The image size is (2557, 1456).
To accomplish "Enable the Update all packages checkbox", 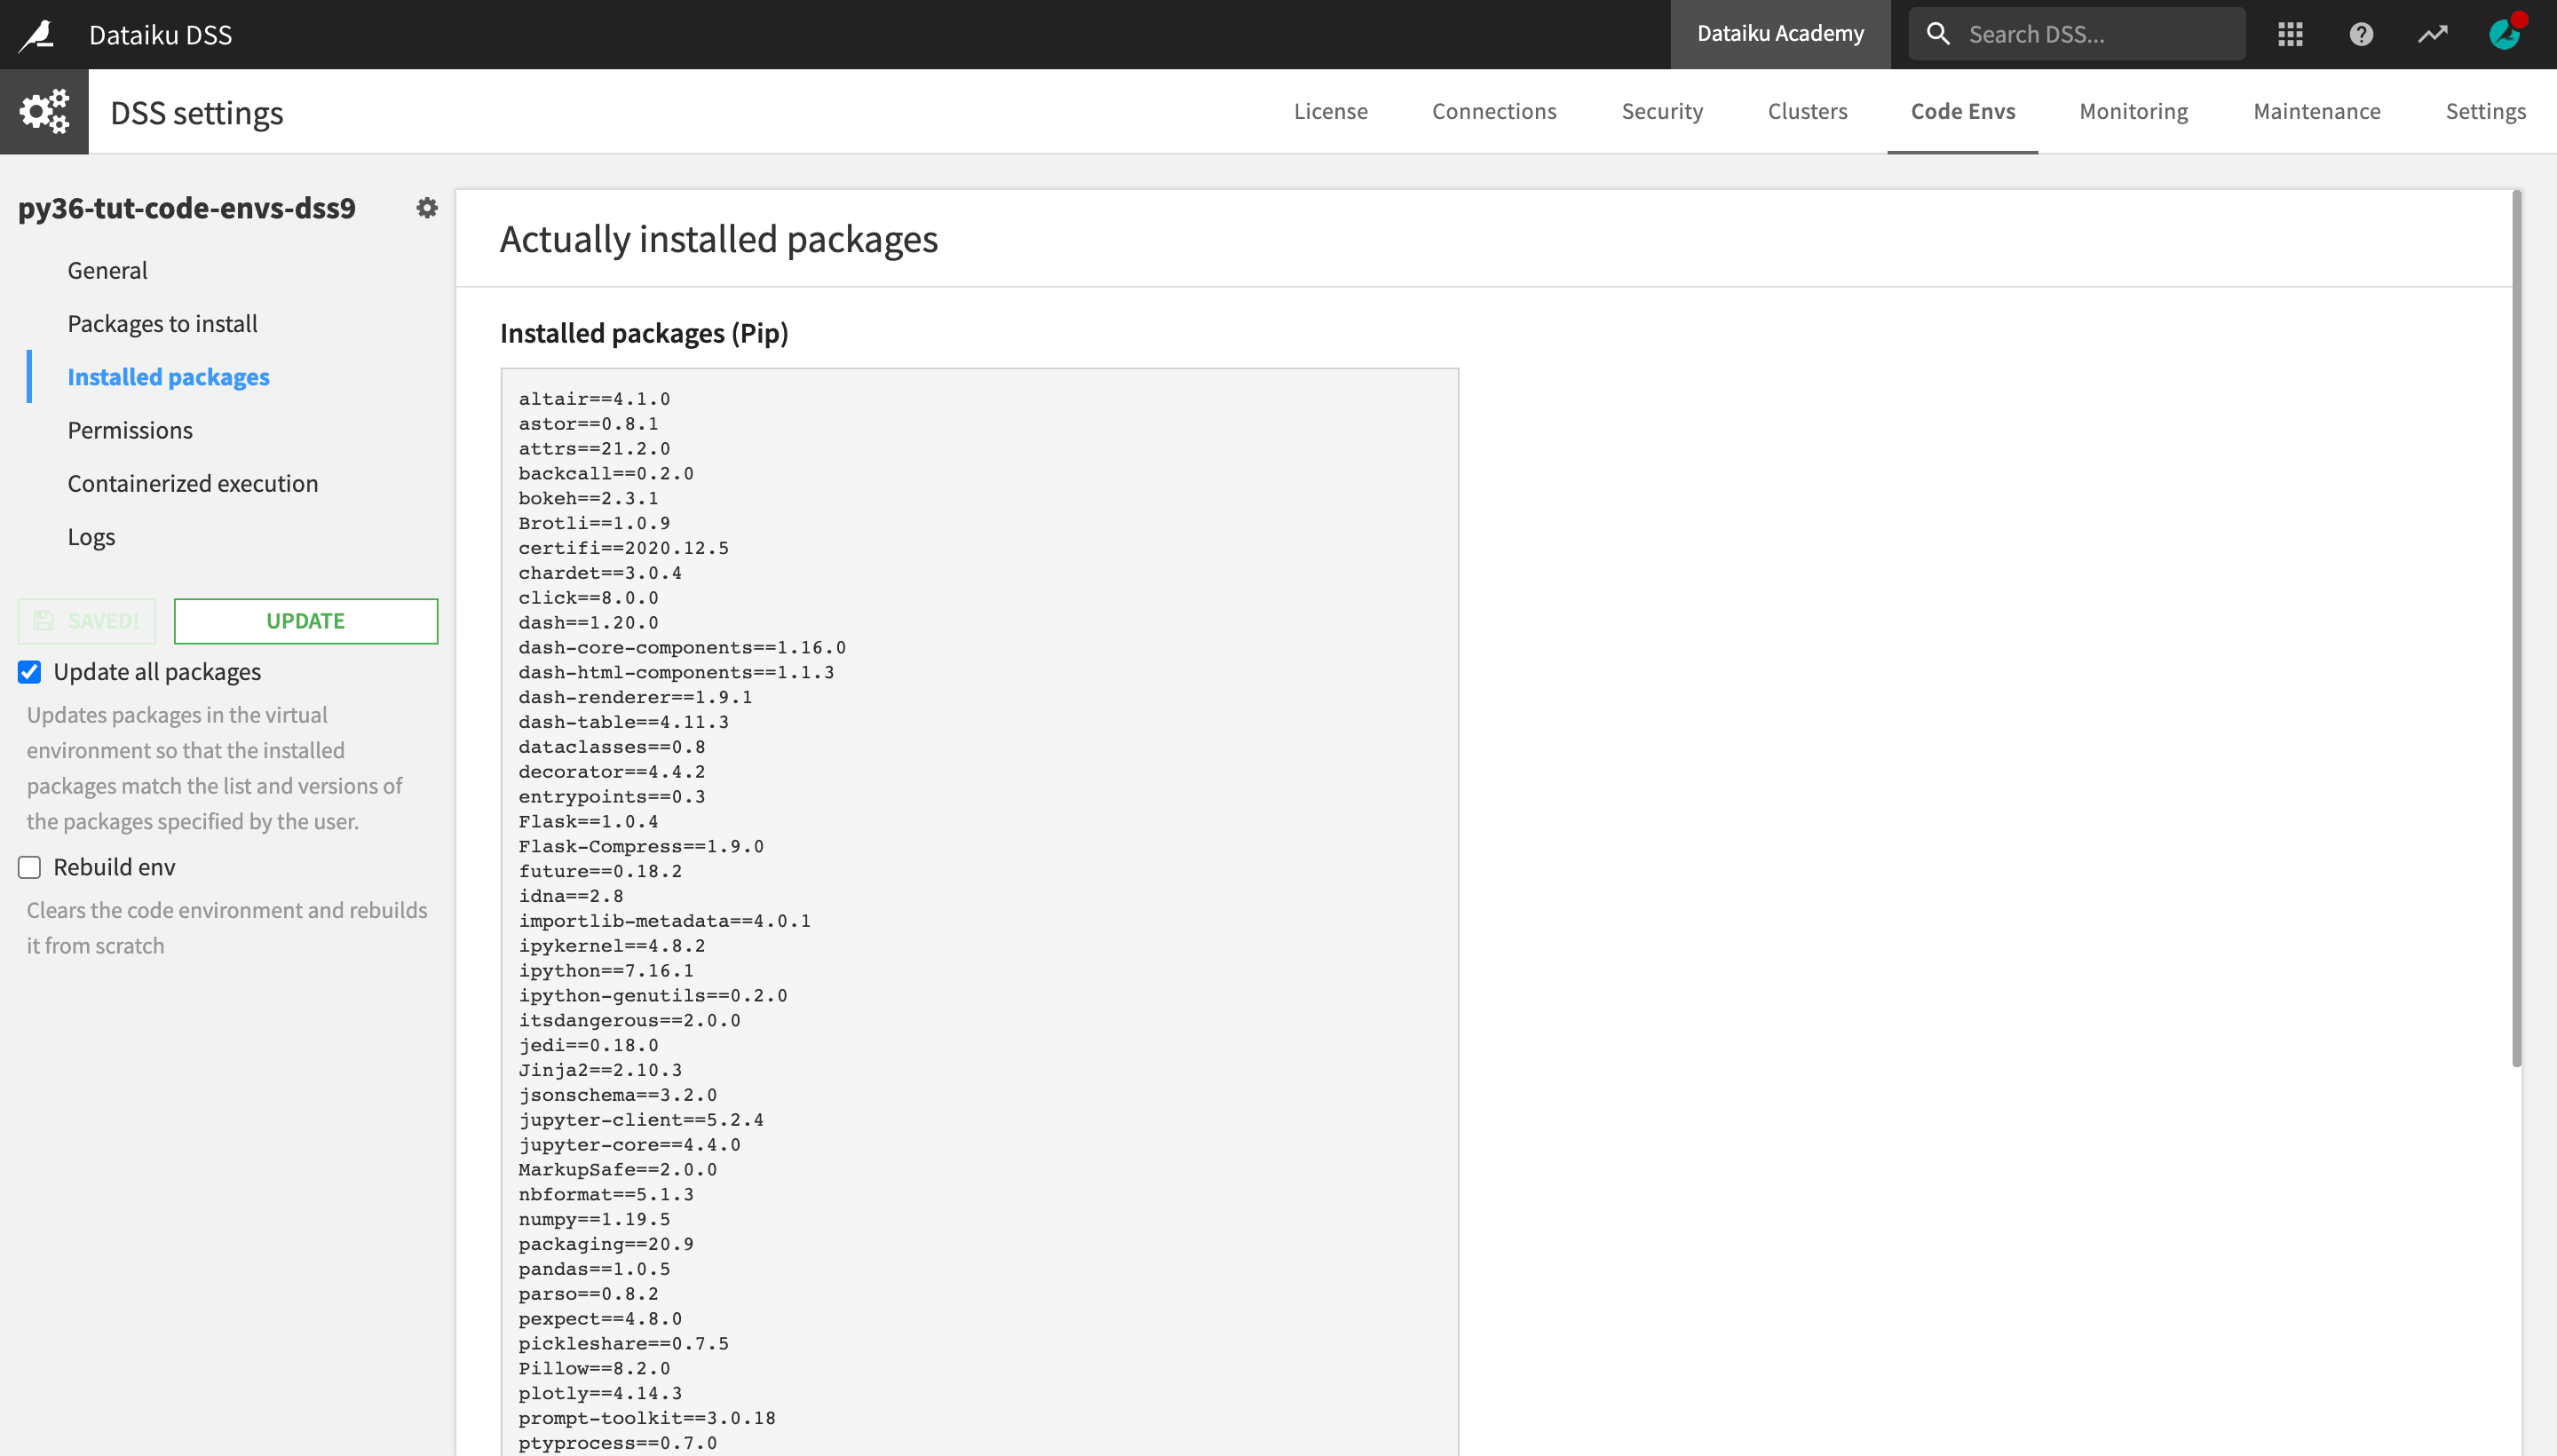I will (x=28, y=671).
